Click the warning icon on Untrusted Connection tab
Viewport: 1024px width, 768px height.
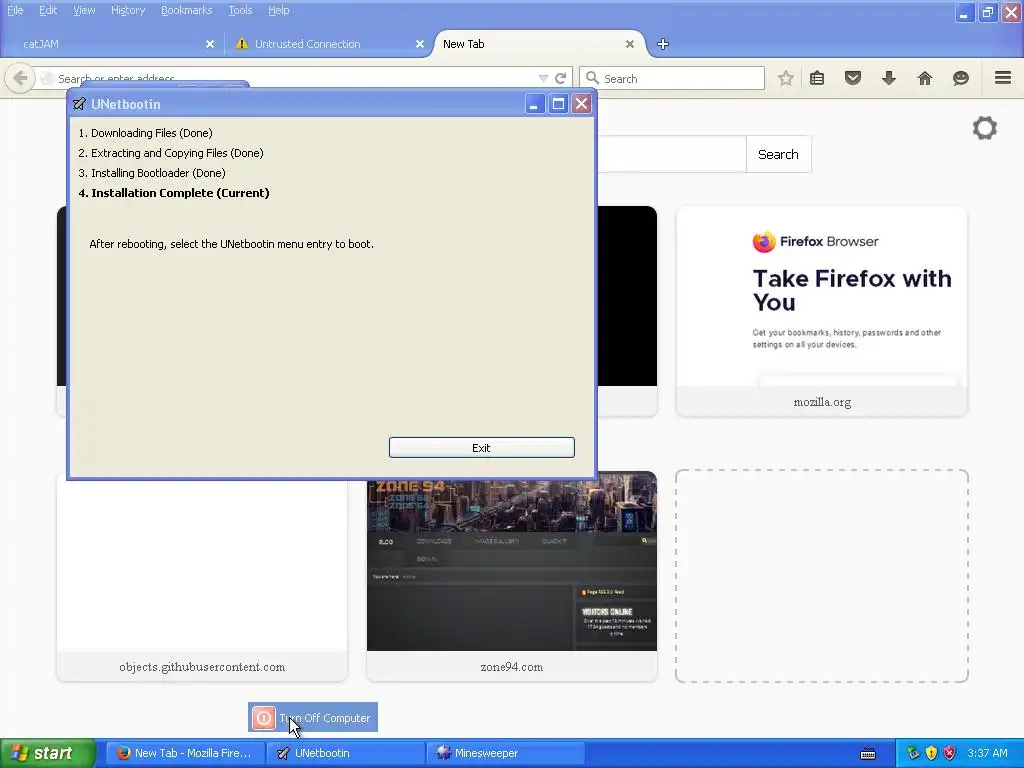click(242, 44)
